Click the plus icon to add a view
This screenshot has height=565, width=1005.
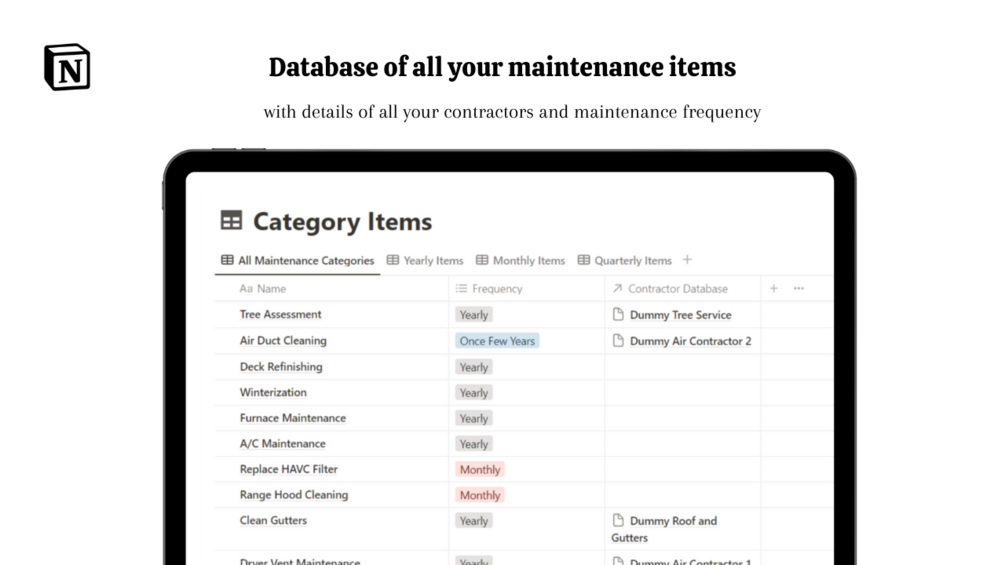[687, 260]
